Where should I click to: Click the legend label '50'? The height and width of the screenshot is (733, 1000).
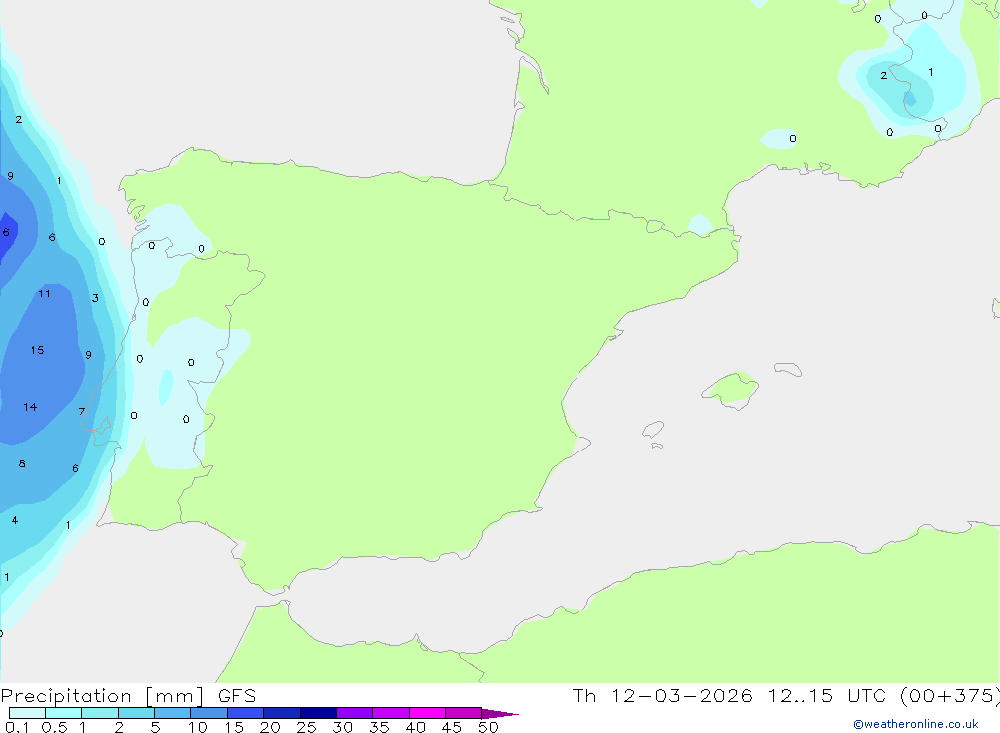(x=488, y=727)
